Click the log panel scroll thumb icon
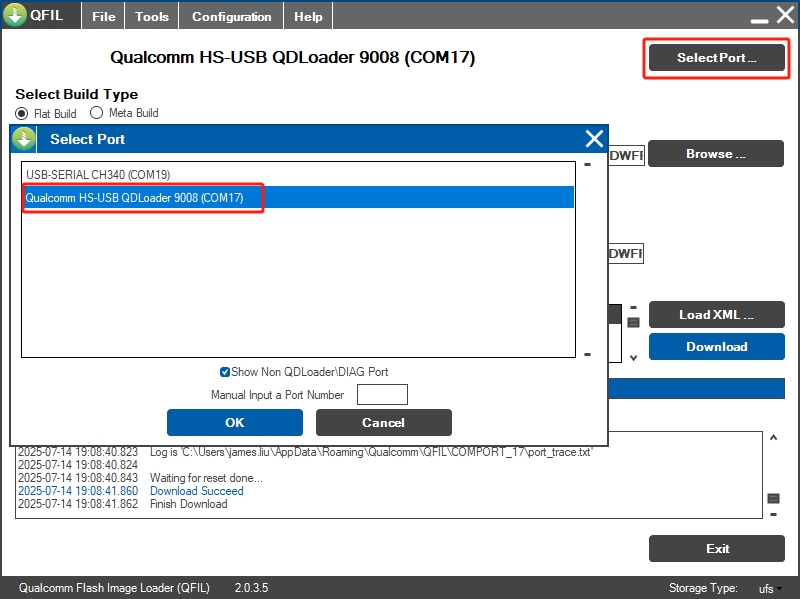The width and height of the screenshot is (800, 599). pyautogui.click(x=773, y=498)
